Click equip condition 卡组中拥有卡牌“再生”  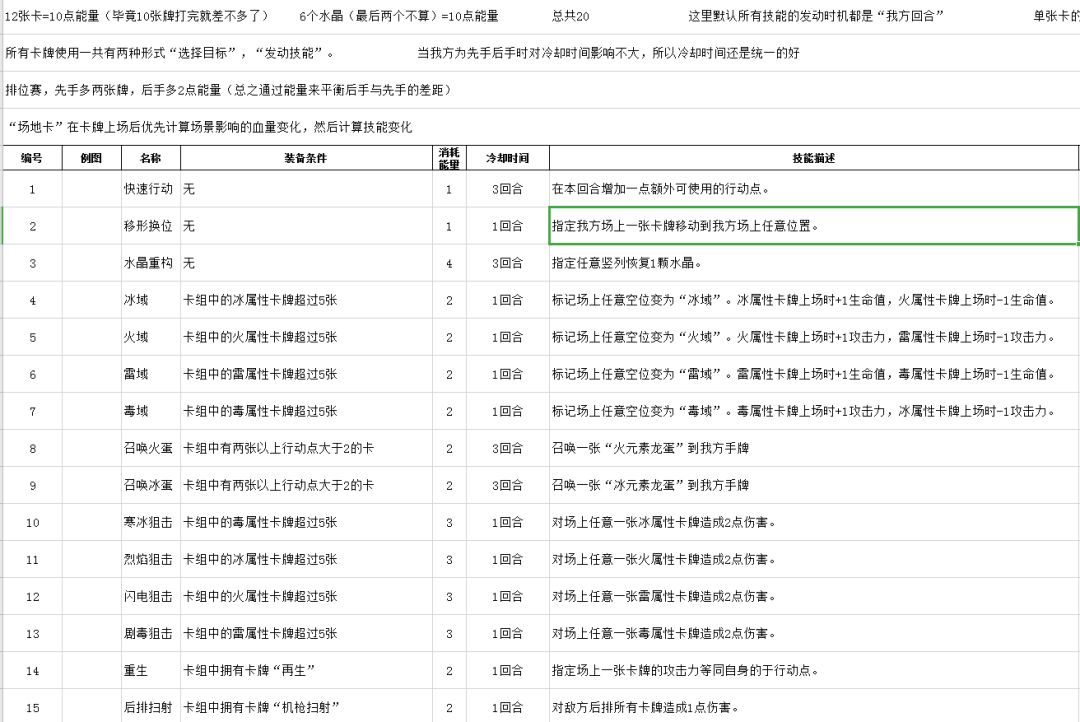point(306,671)
